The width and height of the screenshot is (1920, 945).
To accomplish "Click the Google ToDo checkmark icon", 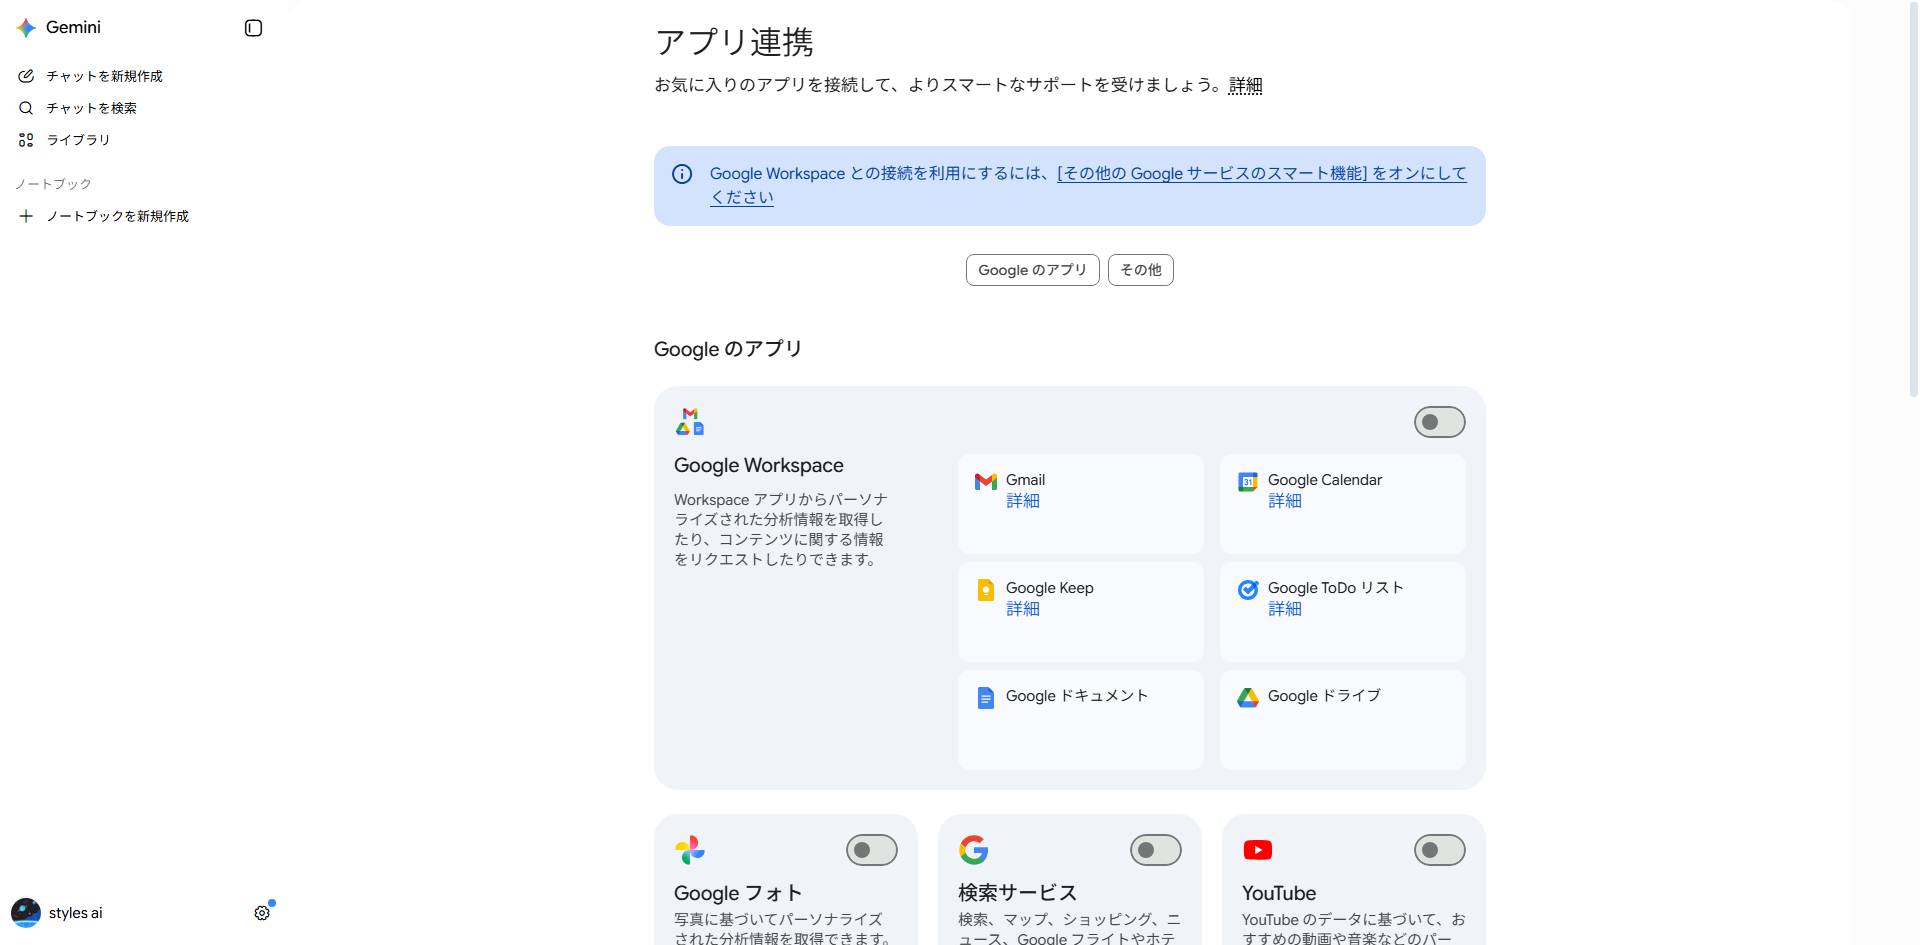I will click(1248, 590).
